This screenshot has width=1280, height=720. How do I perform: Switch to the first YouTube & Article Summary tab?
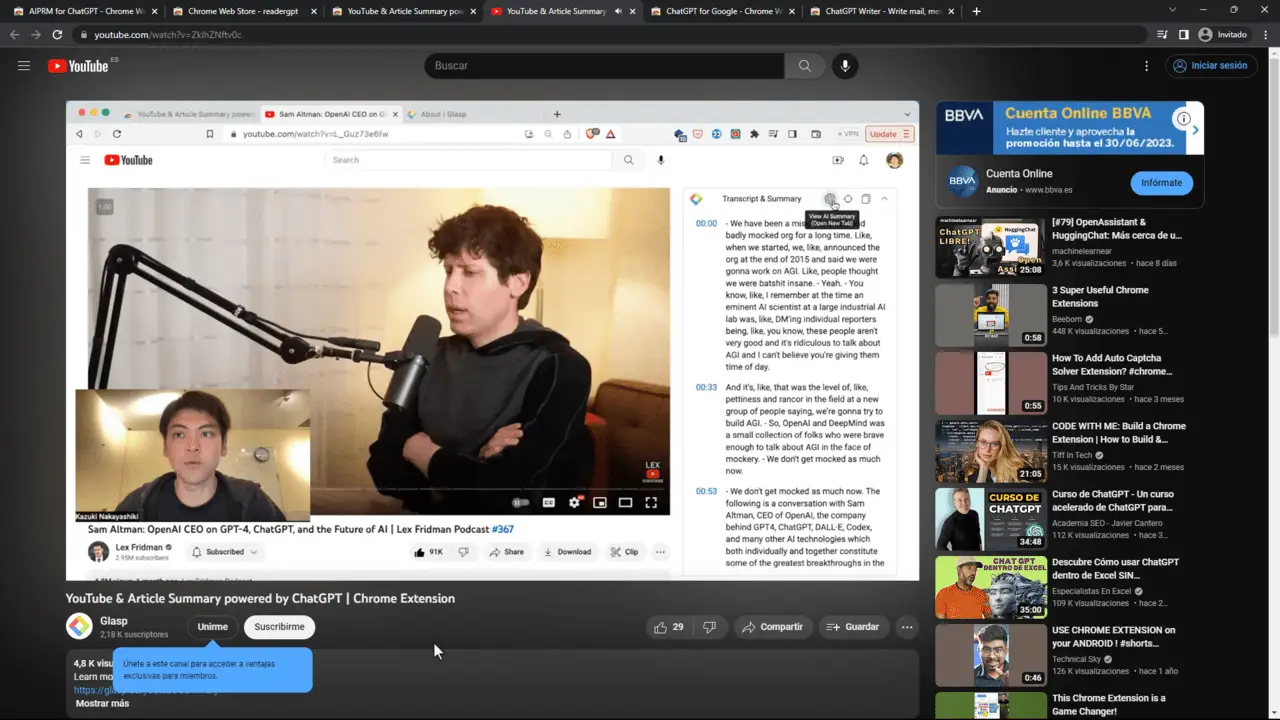coord(402,11)
